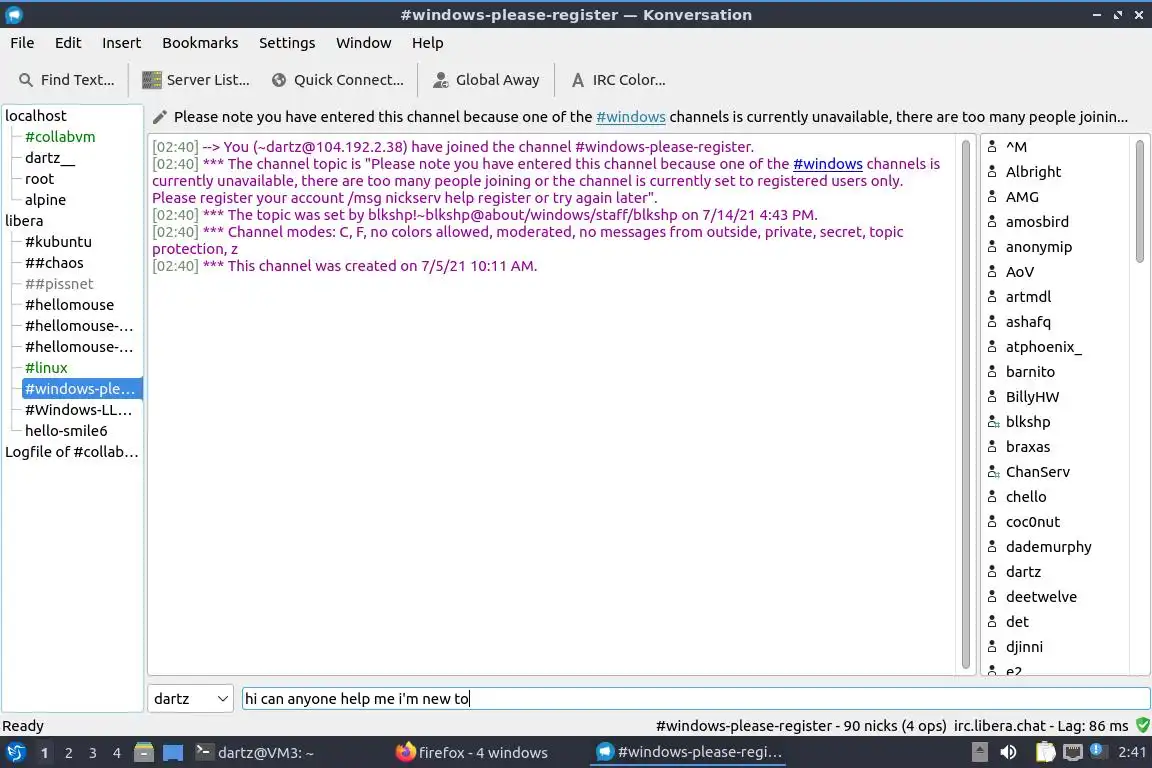Select the ##pissnet channel
This screenshot has width=1152, height=768.
pyautogui.click(x=59, y=284)
